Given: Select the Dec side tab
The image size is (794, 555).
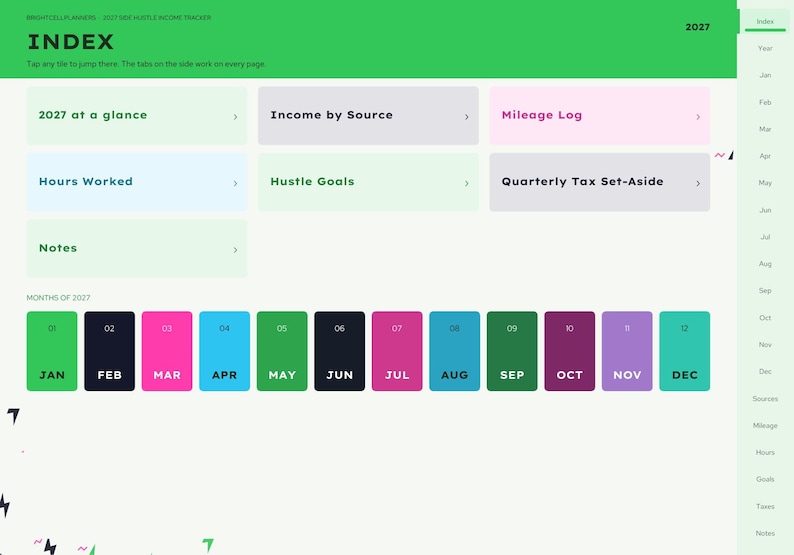Looking at the screenshot, I should click(x=765, y=372).
